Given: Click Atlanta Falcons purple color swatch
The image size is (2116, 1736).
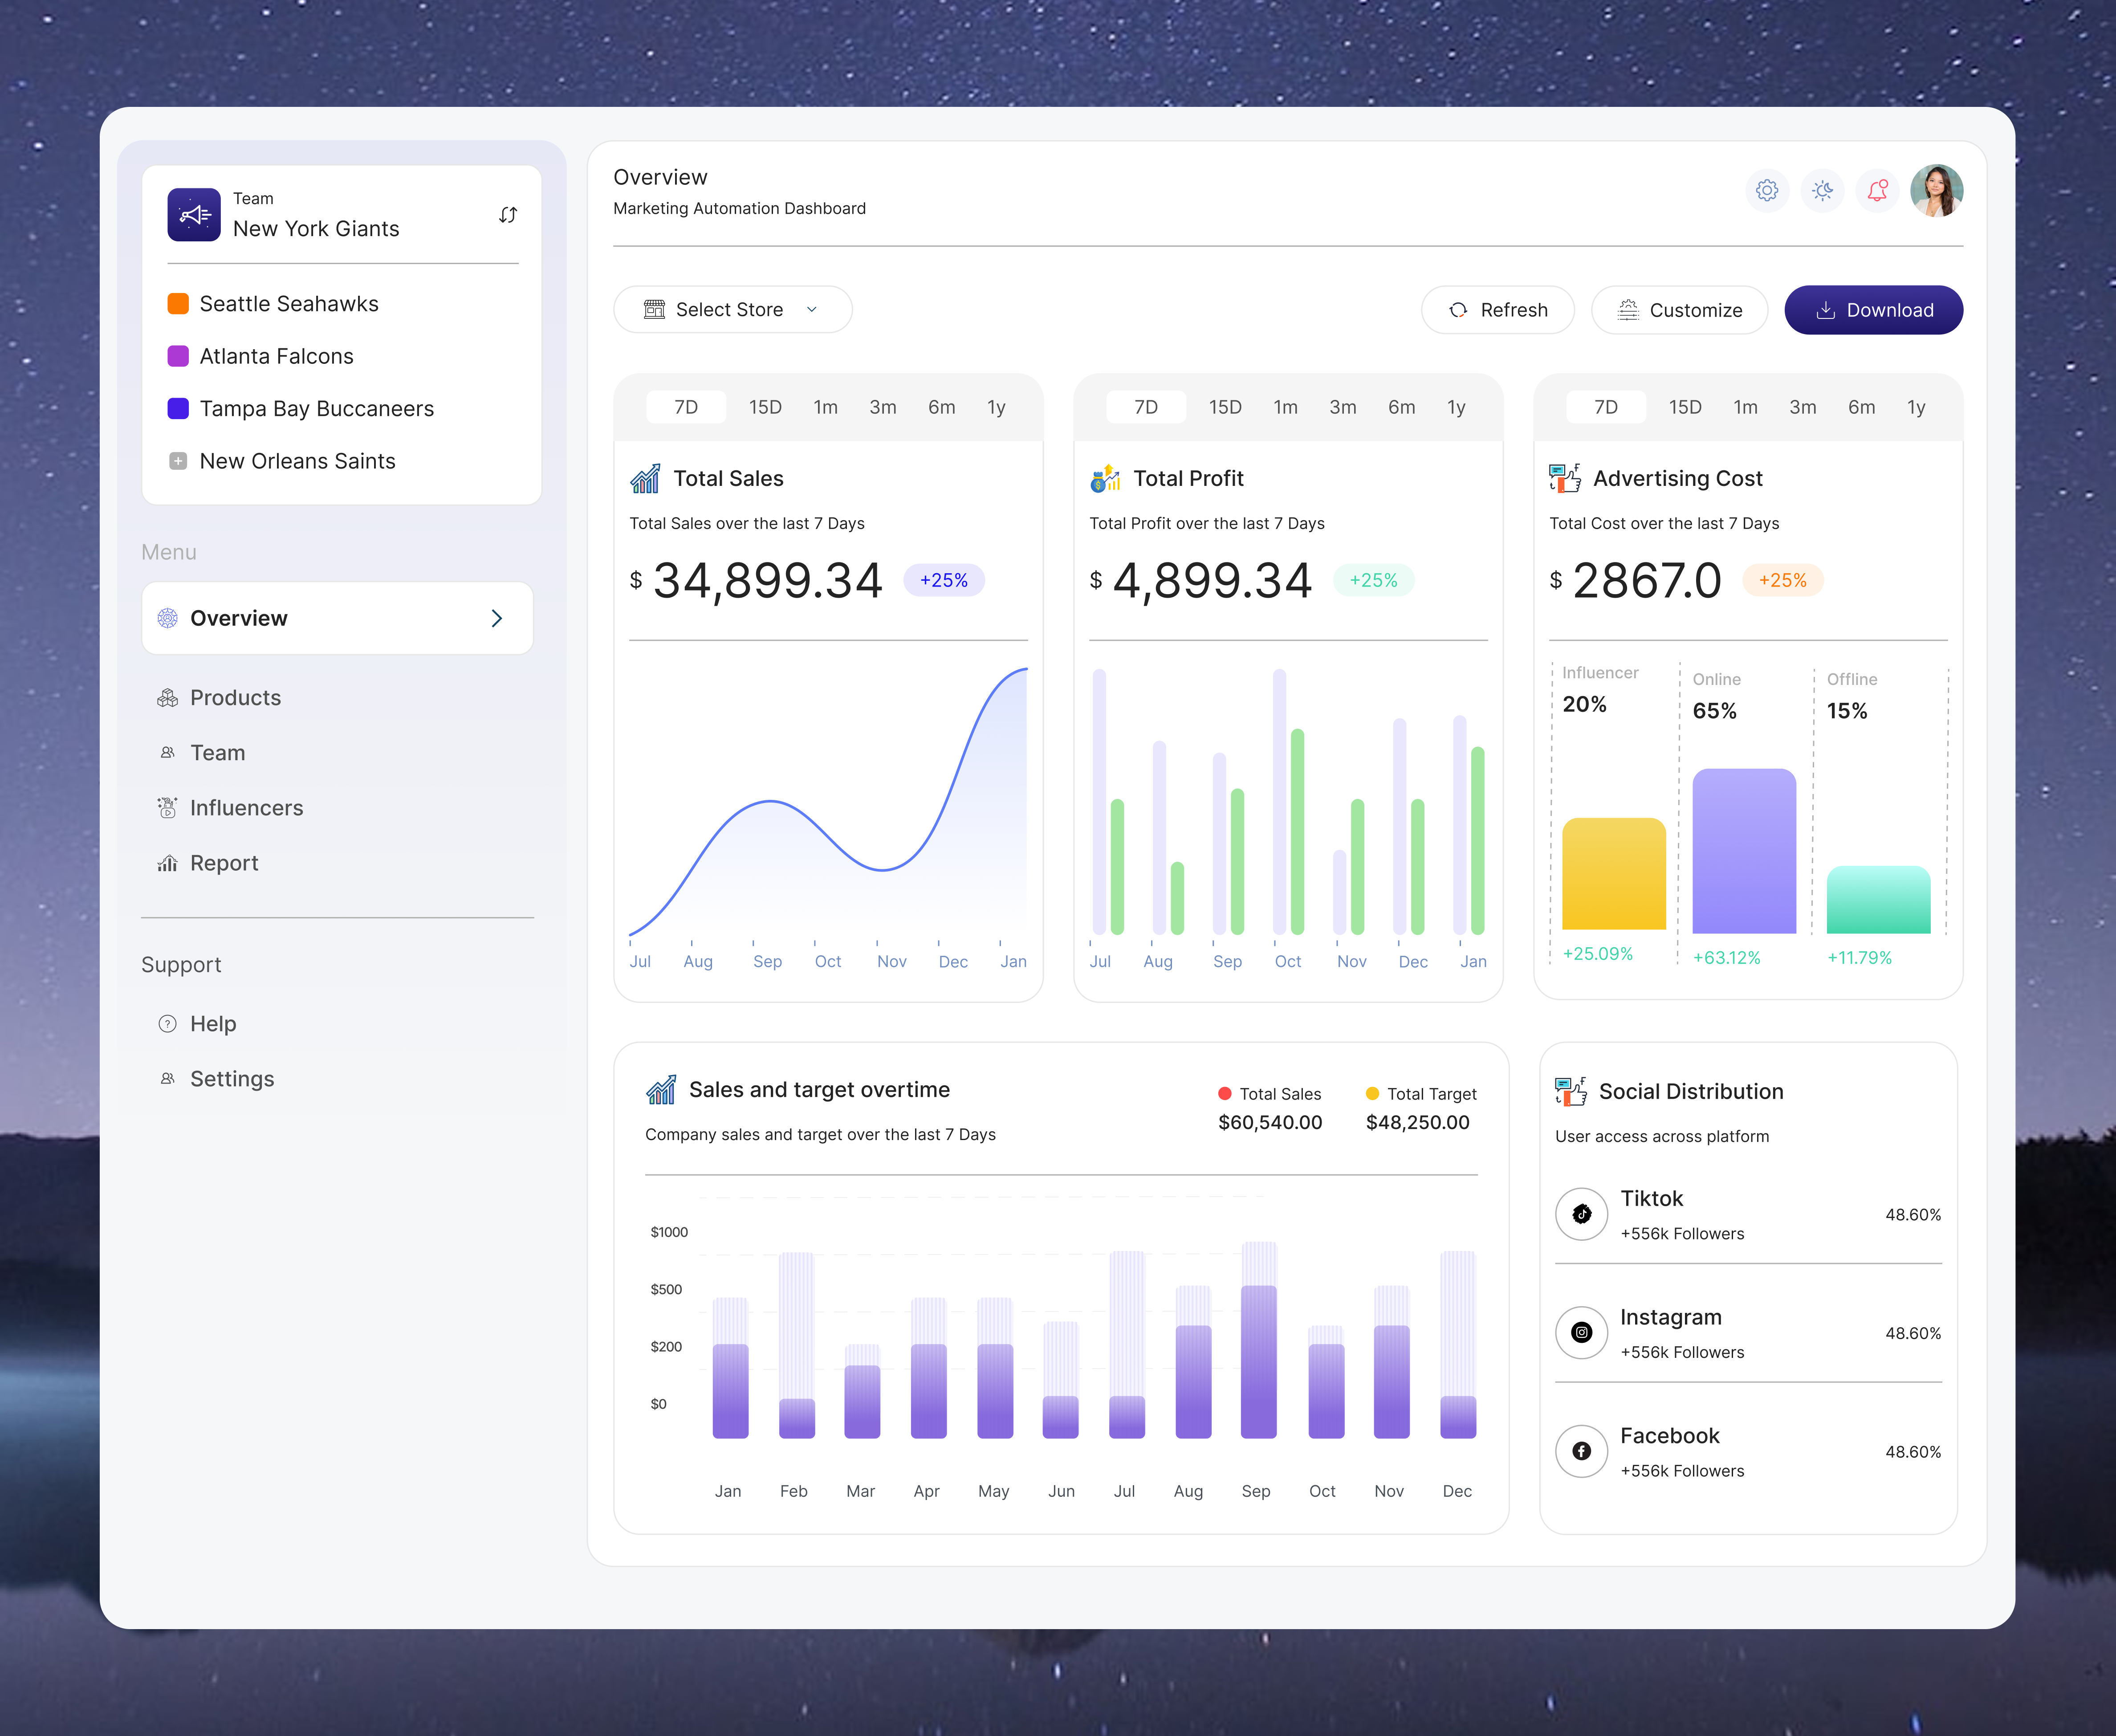Looking at the screenshot, I should pos(178,356).
